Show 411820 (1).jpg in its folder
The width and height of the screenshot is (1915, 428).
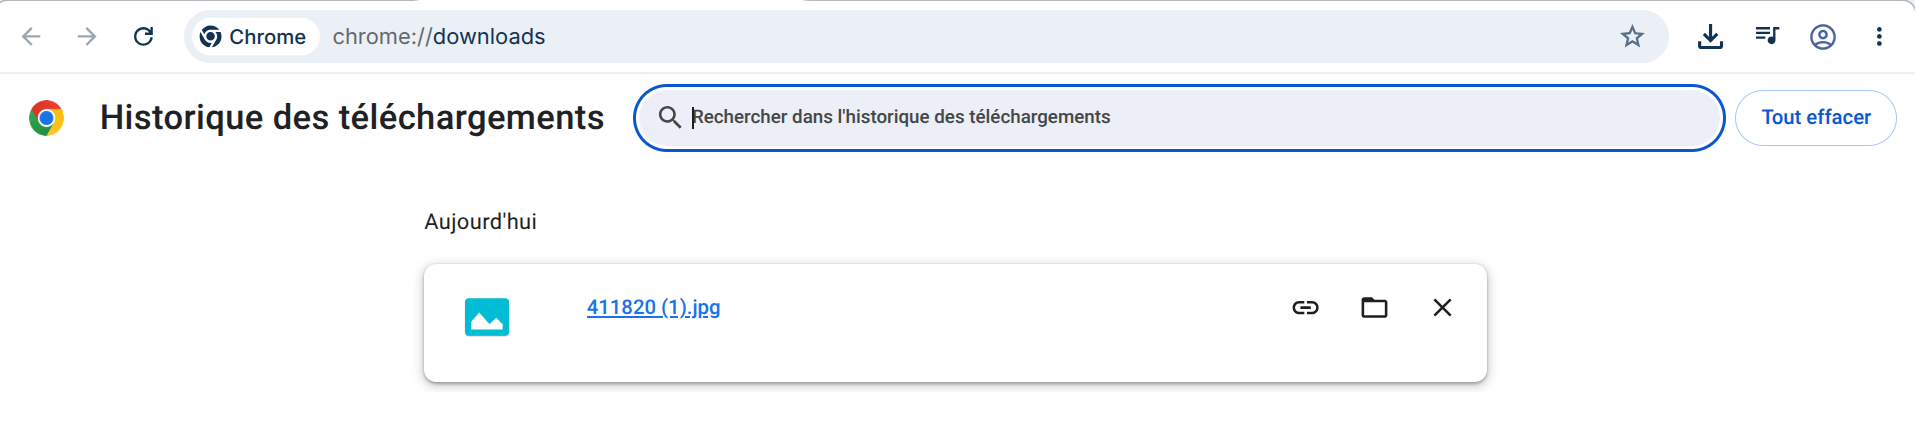coord(1374,308)
